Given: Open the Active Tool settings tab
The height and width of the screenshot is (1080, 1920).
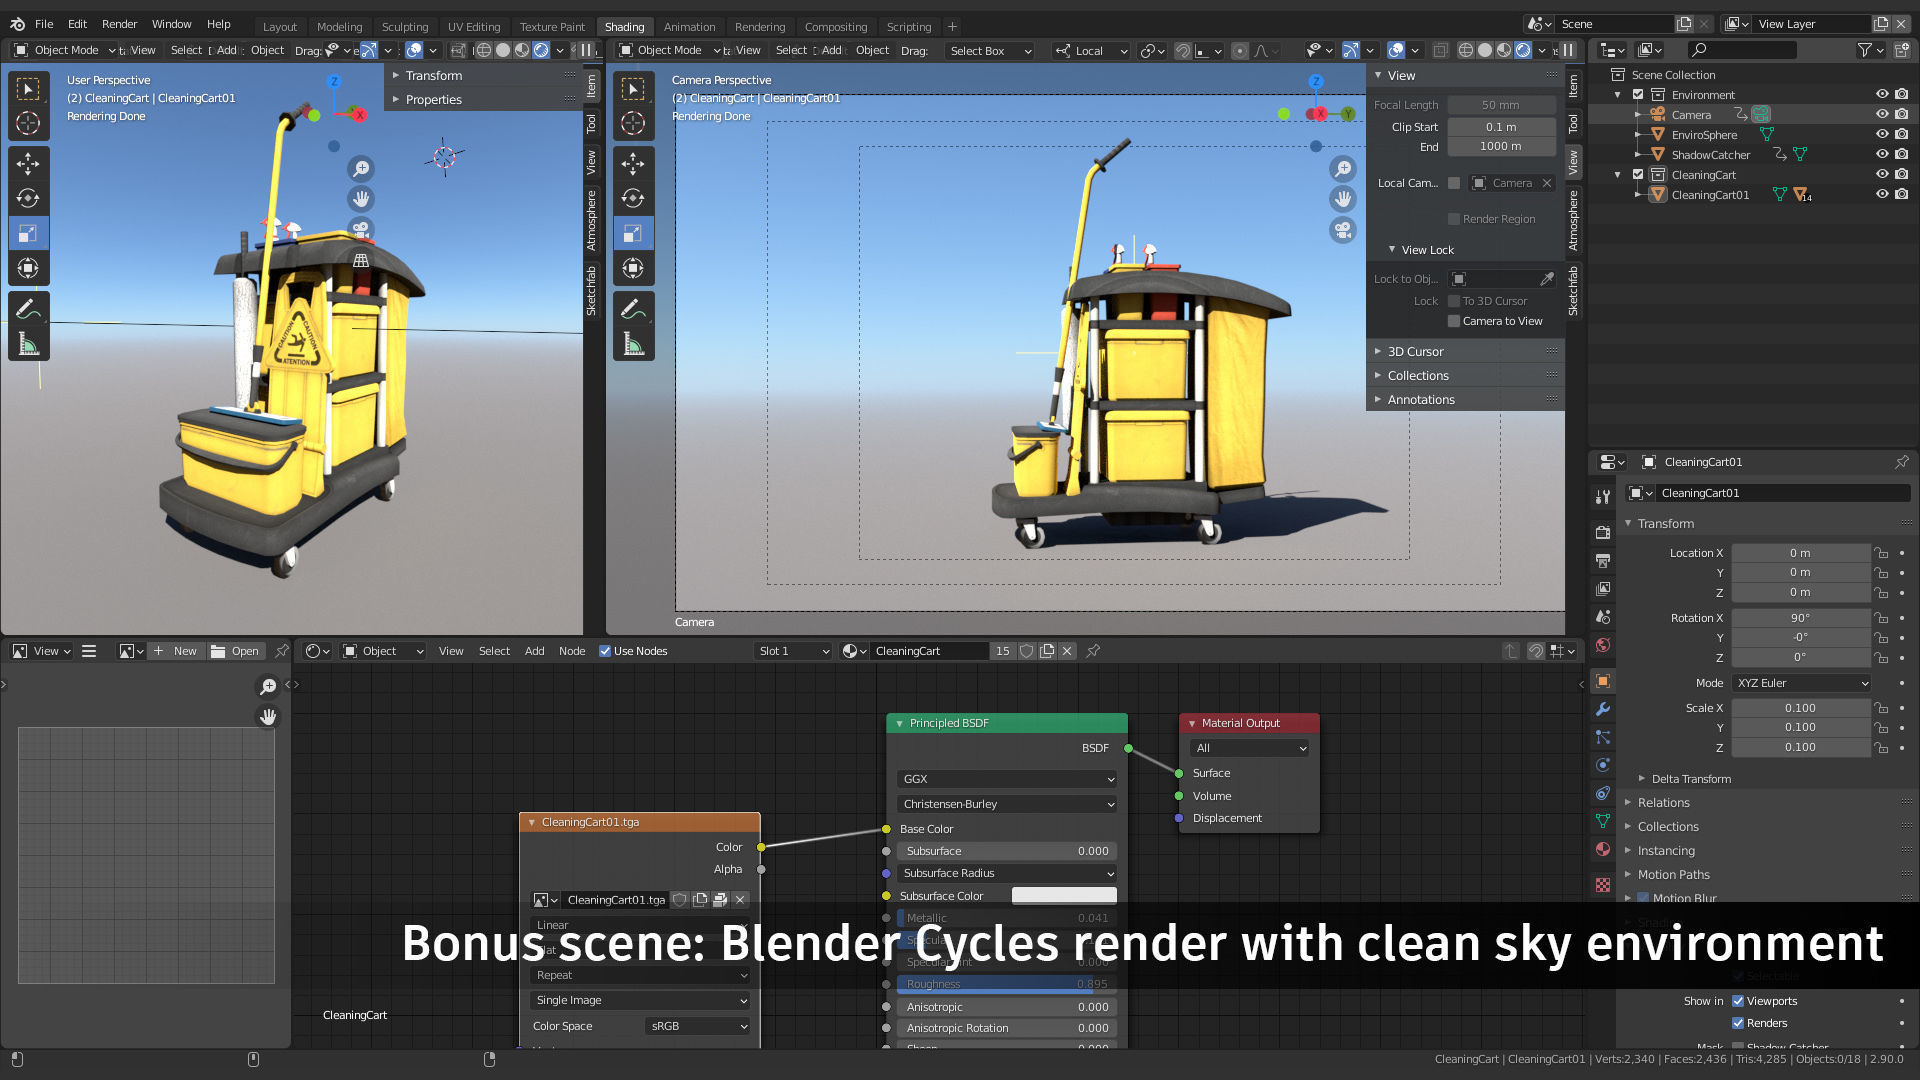Looking at the screenshot, I should click(1603, 497).
